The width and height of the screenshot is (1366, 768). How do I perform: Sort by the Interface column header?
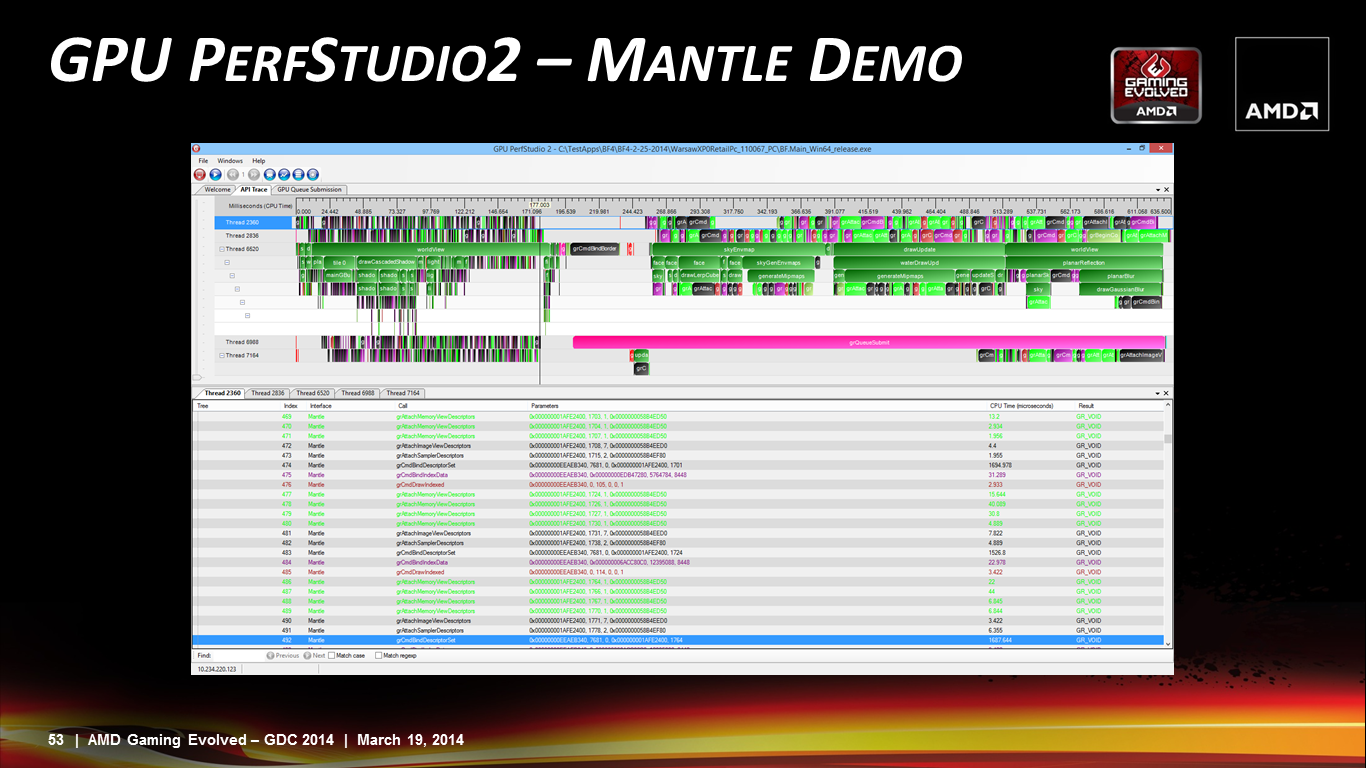click(320, 406)
